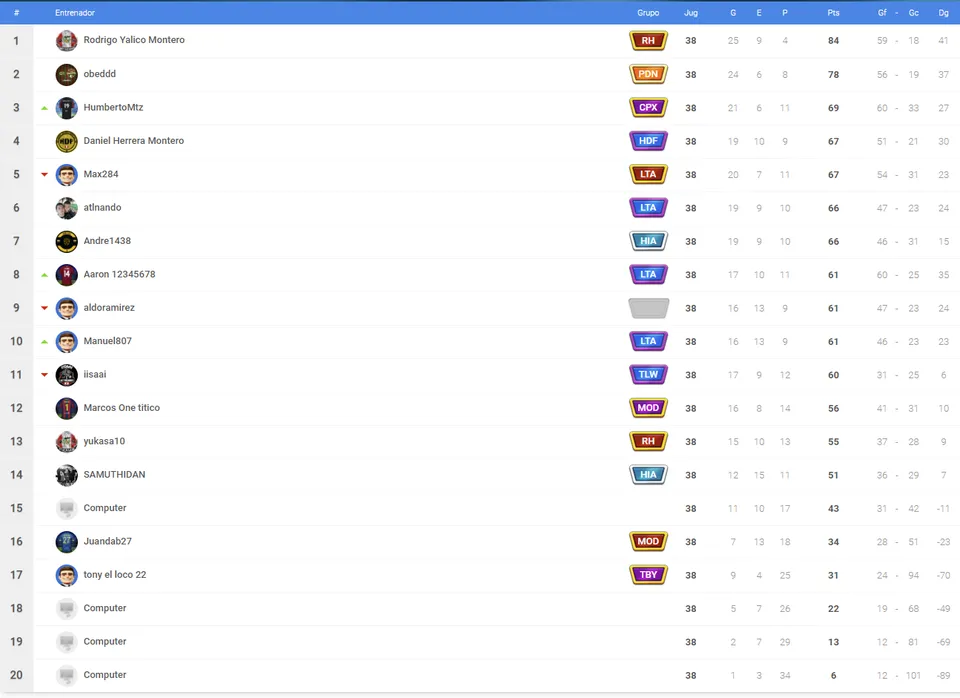
Task: Select Max284's red down arrow indicator
Action: (x=44, y=174)
